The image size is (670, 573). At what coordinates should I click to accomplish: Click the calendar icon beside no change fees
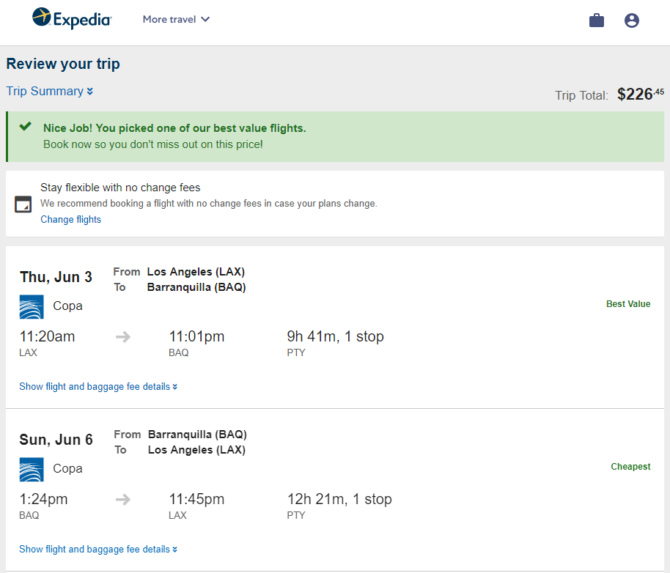click(23, 204)
